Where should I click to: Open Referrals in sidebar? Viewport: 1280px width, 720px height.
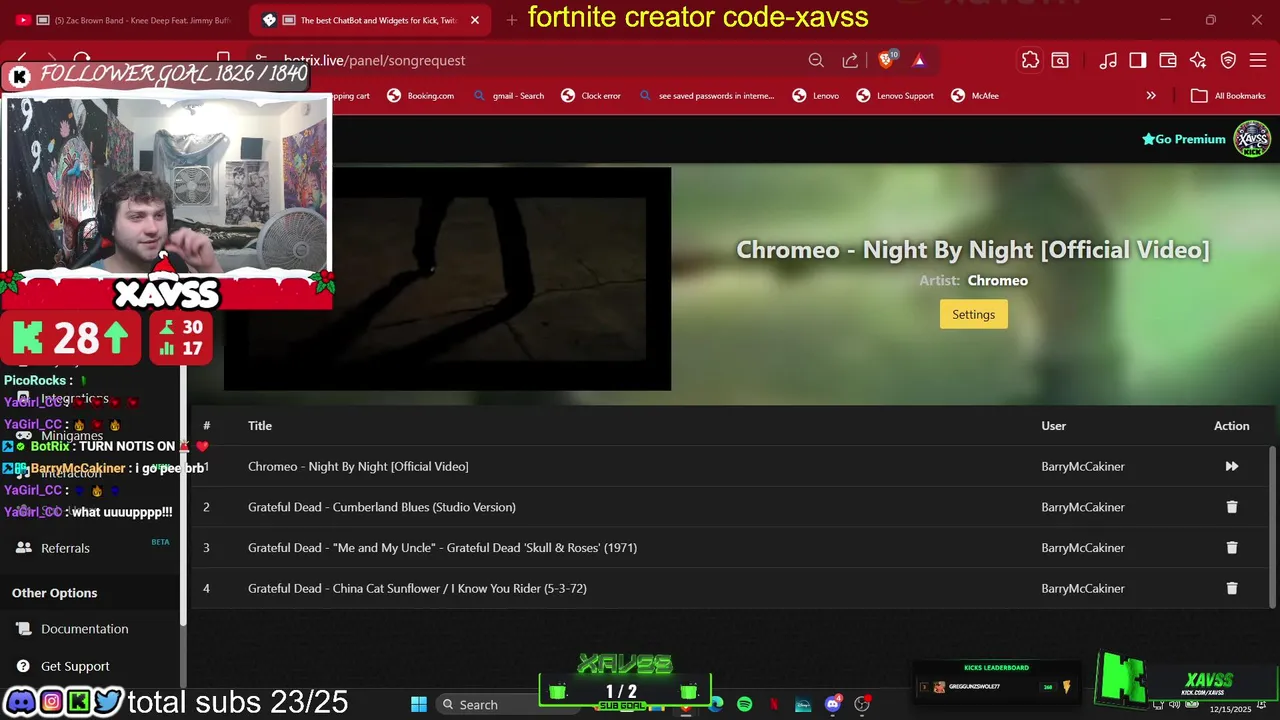pos(65,548)
